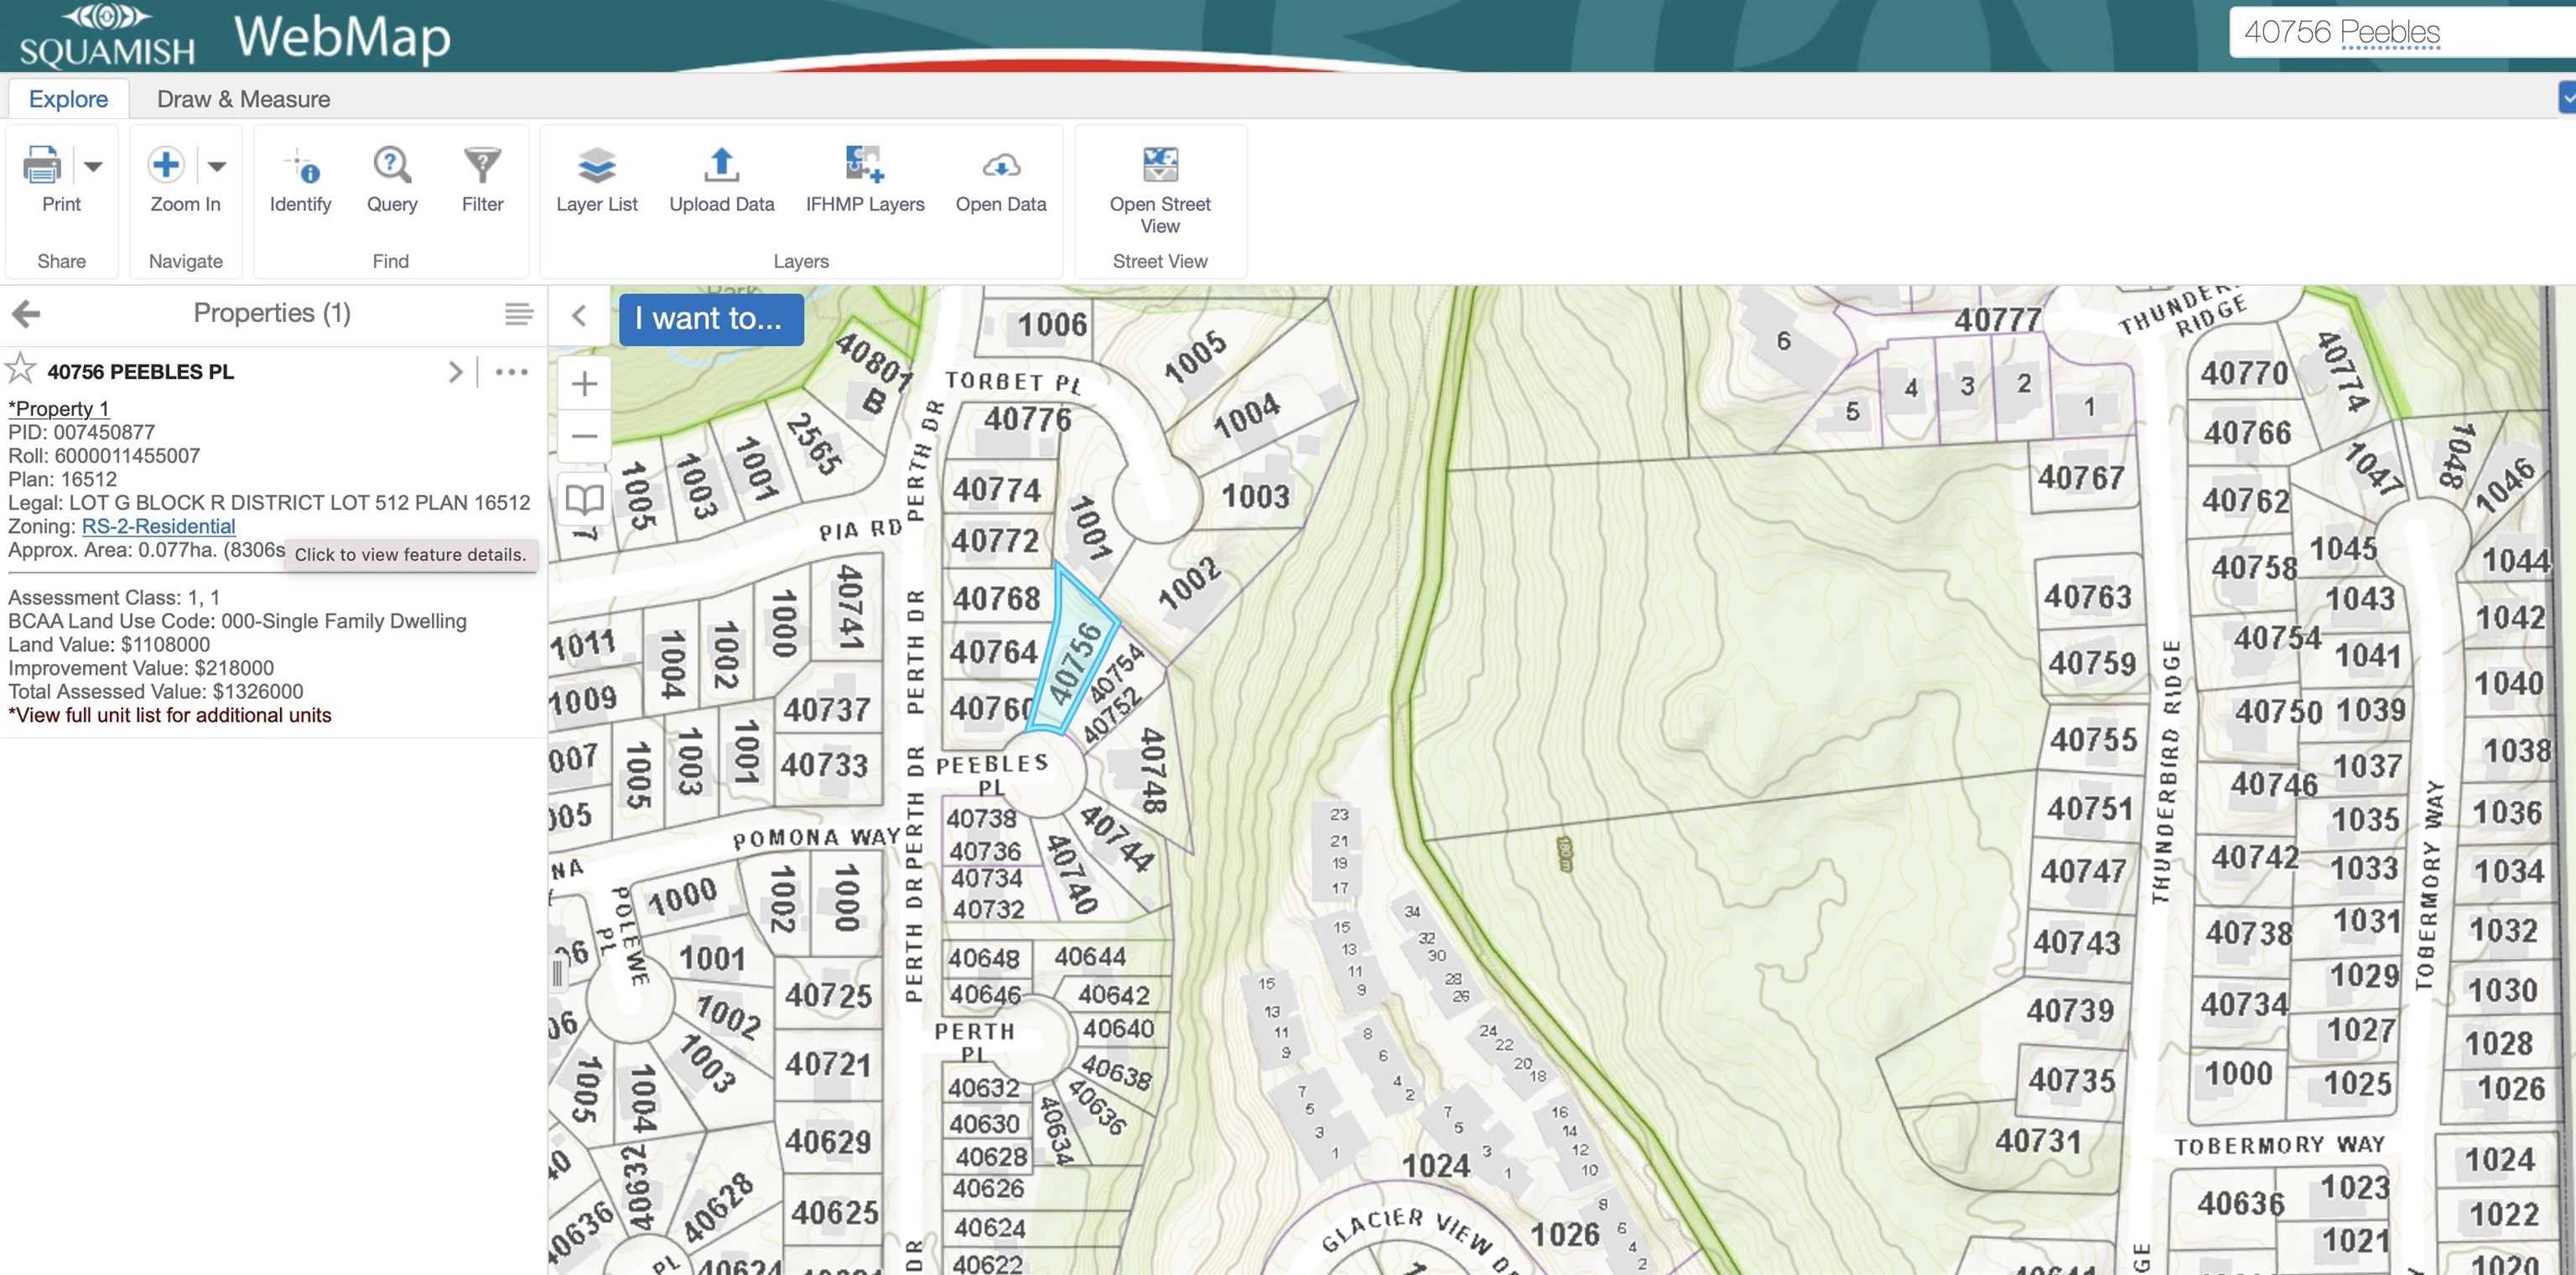Click parcel 40764 on Perth Dr
The width and height of the screenshot is (2576, 1275).
994,652
